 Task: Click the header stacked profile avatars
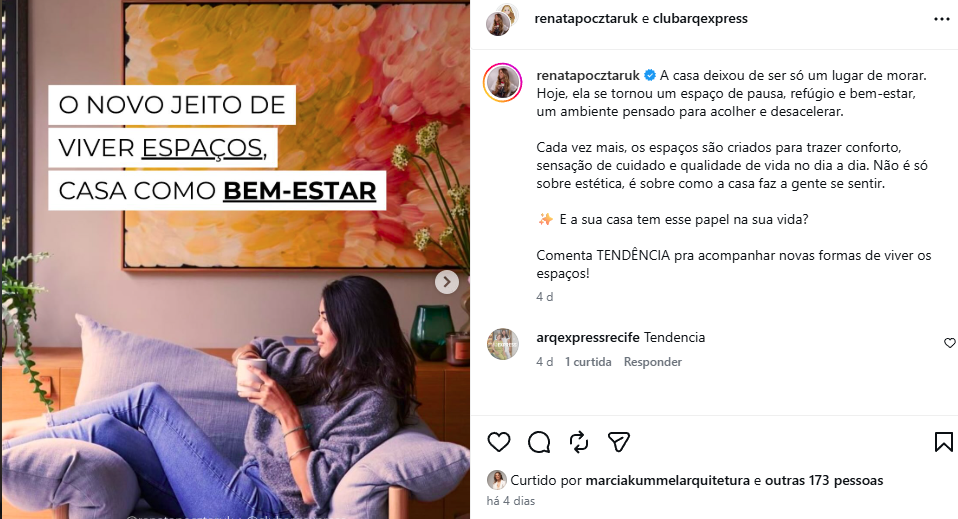[x=502, y=20]
